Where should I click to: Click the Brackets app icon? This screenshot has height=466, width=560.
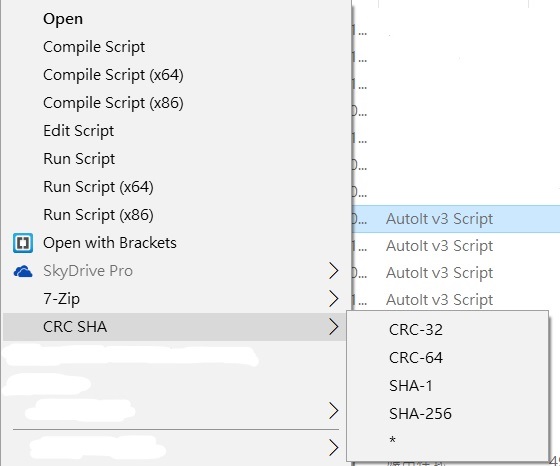coord(23,243)
